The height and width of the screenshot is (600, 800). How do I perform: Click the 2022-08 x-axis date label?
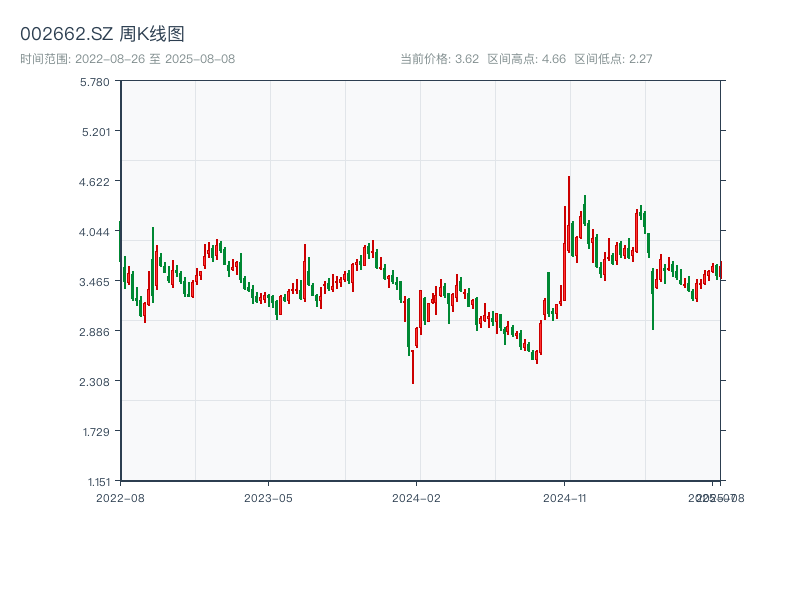120,497
